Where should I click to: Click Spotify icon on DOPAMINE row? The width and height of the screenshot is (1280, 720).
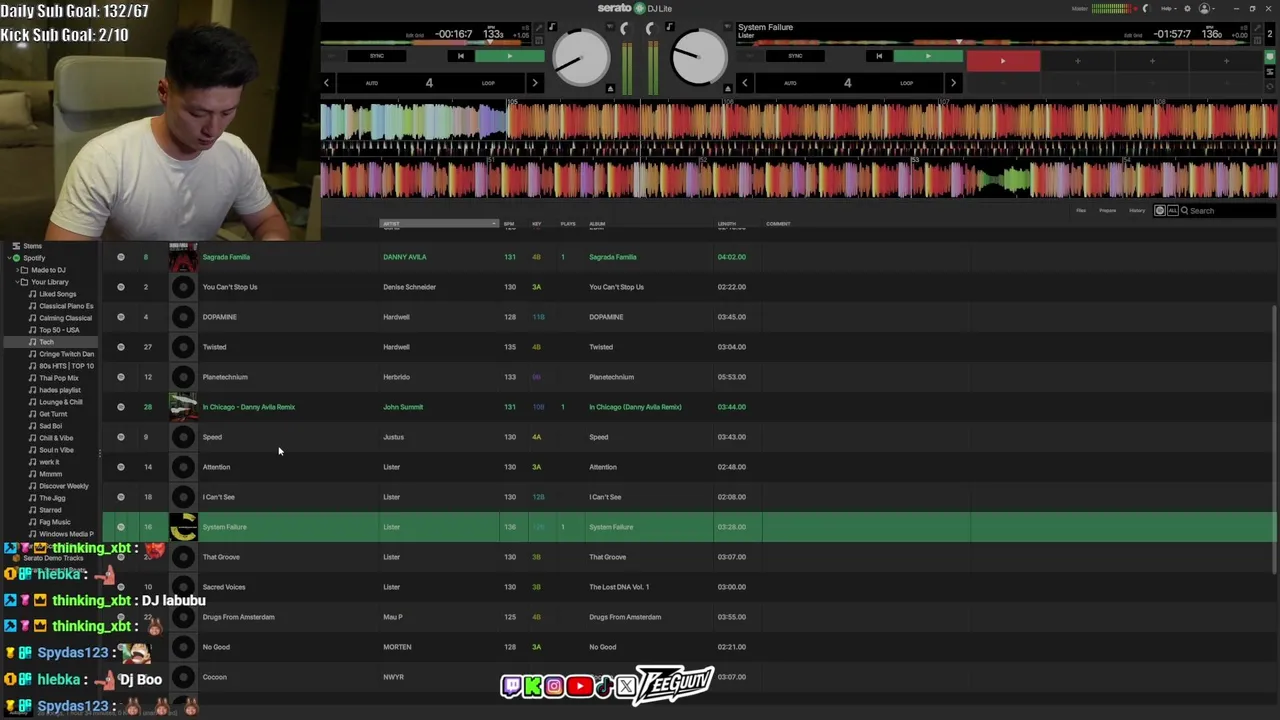(121, 317)
